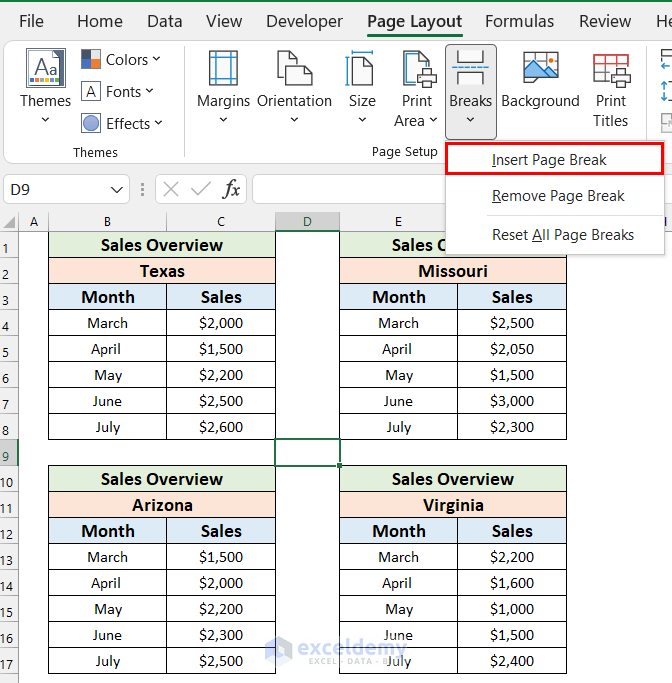
Task: Click Sales Overview header above Arizona
Action: tap(162, 479)
